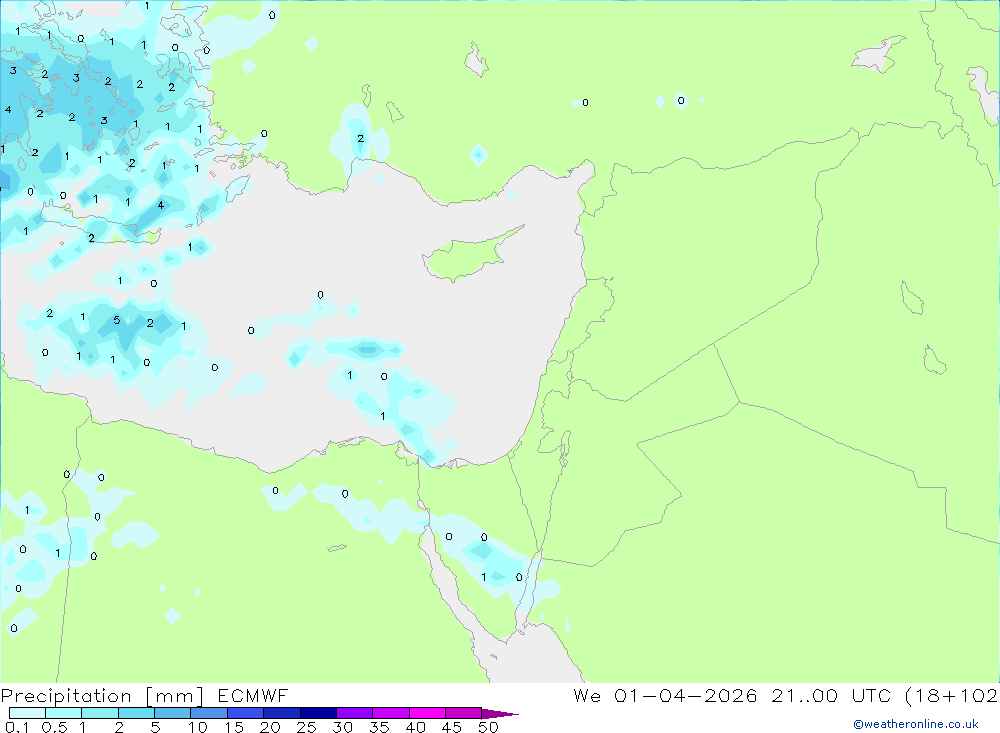Pick the 15–20 mm legend swatch
Image resolution: width=1000 pixels, height=733 pixels.
click(x=245, y=713)
